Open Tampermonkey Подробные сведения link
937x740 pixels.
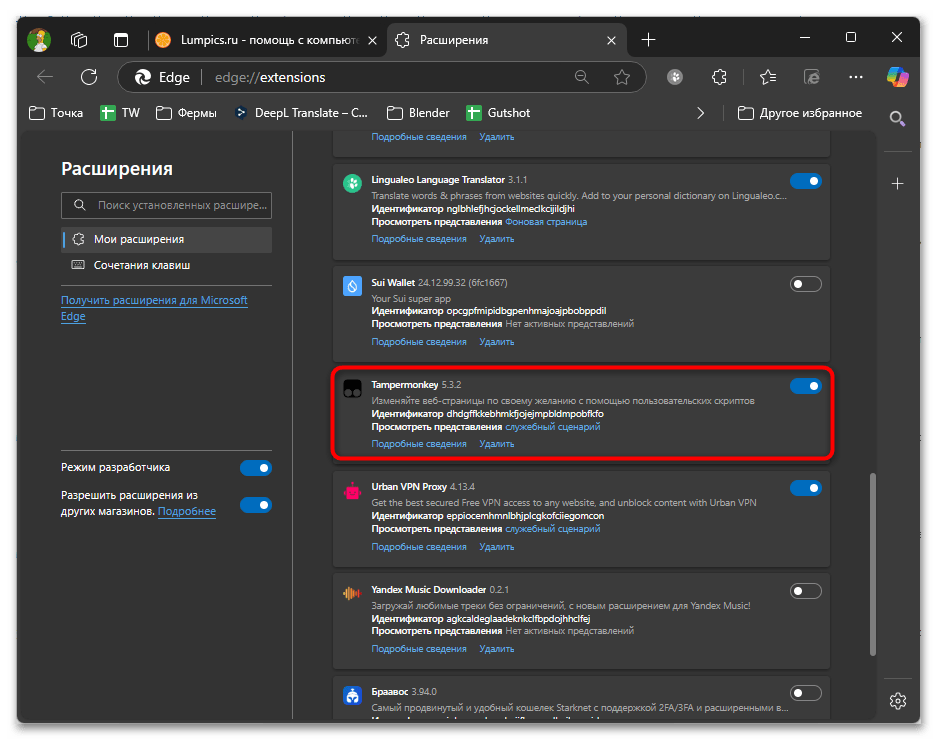coord(419,444)
